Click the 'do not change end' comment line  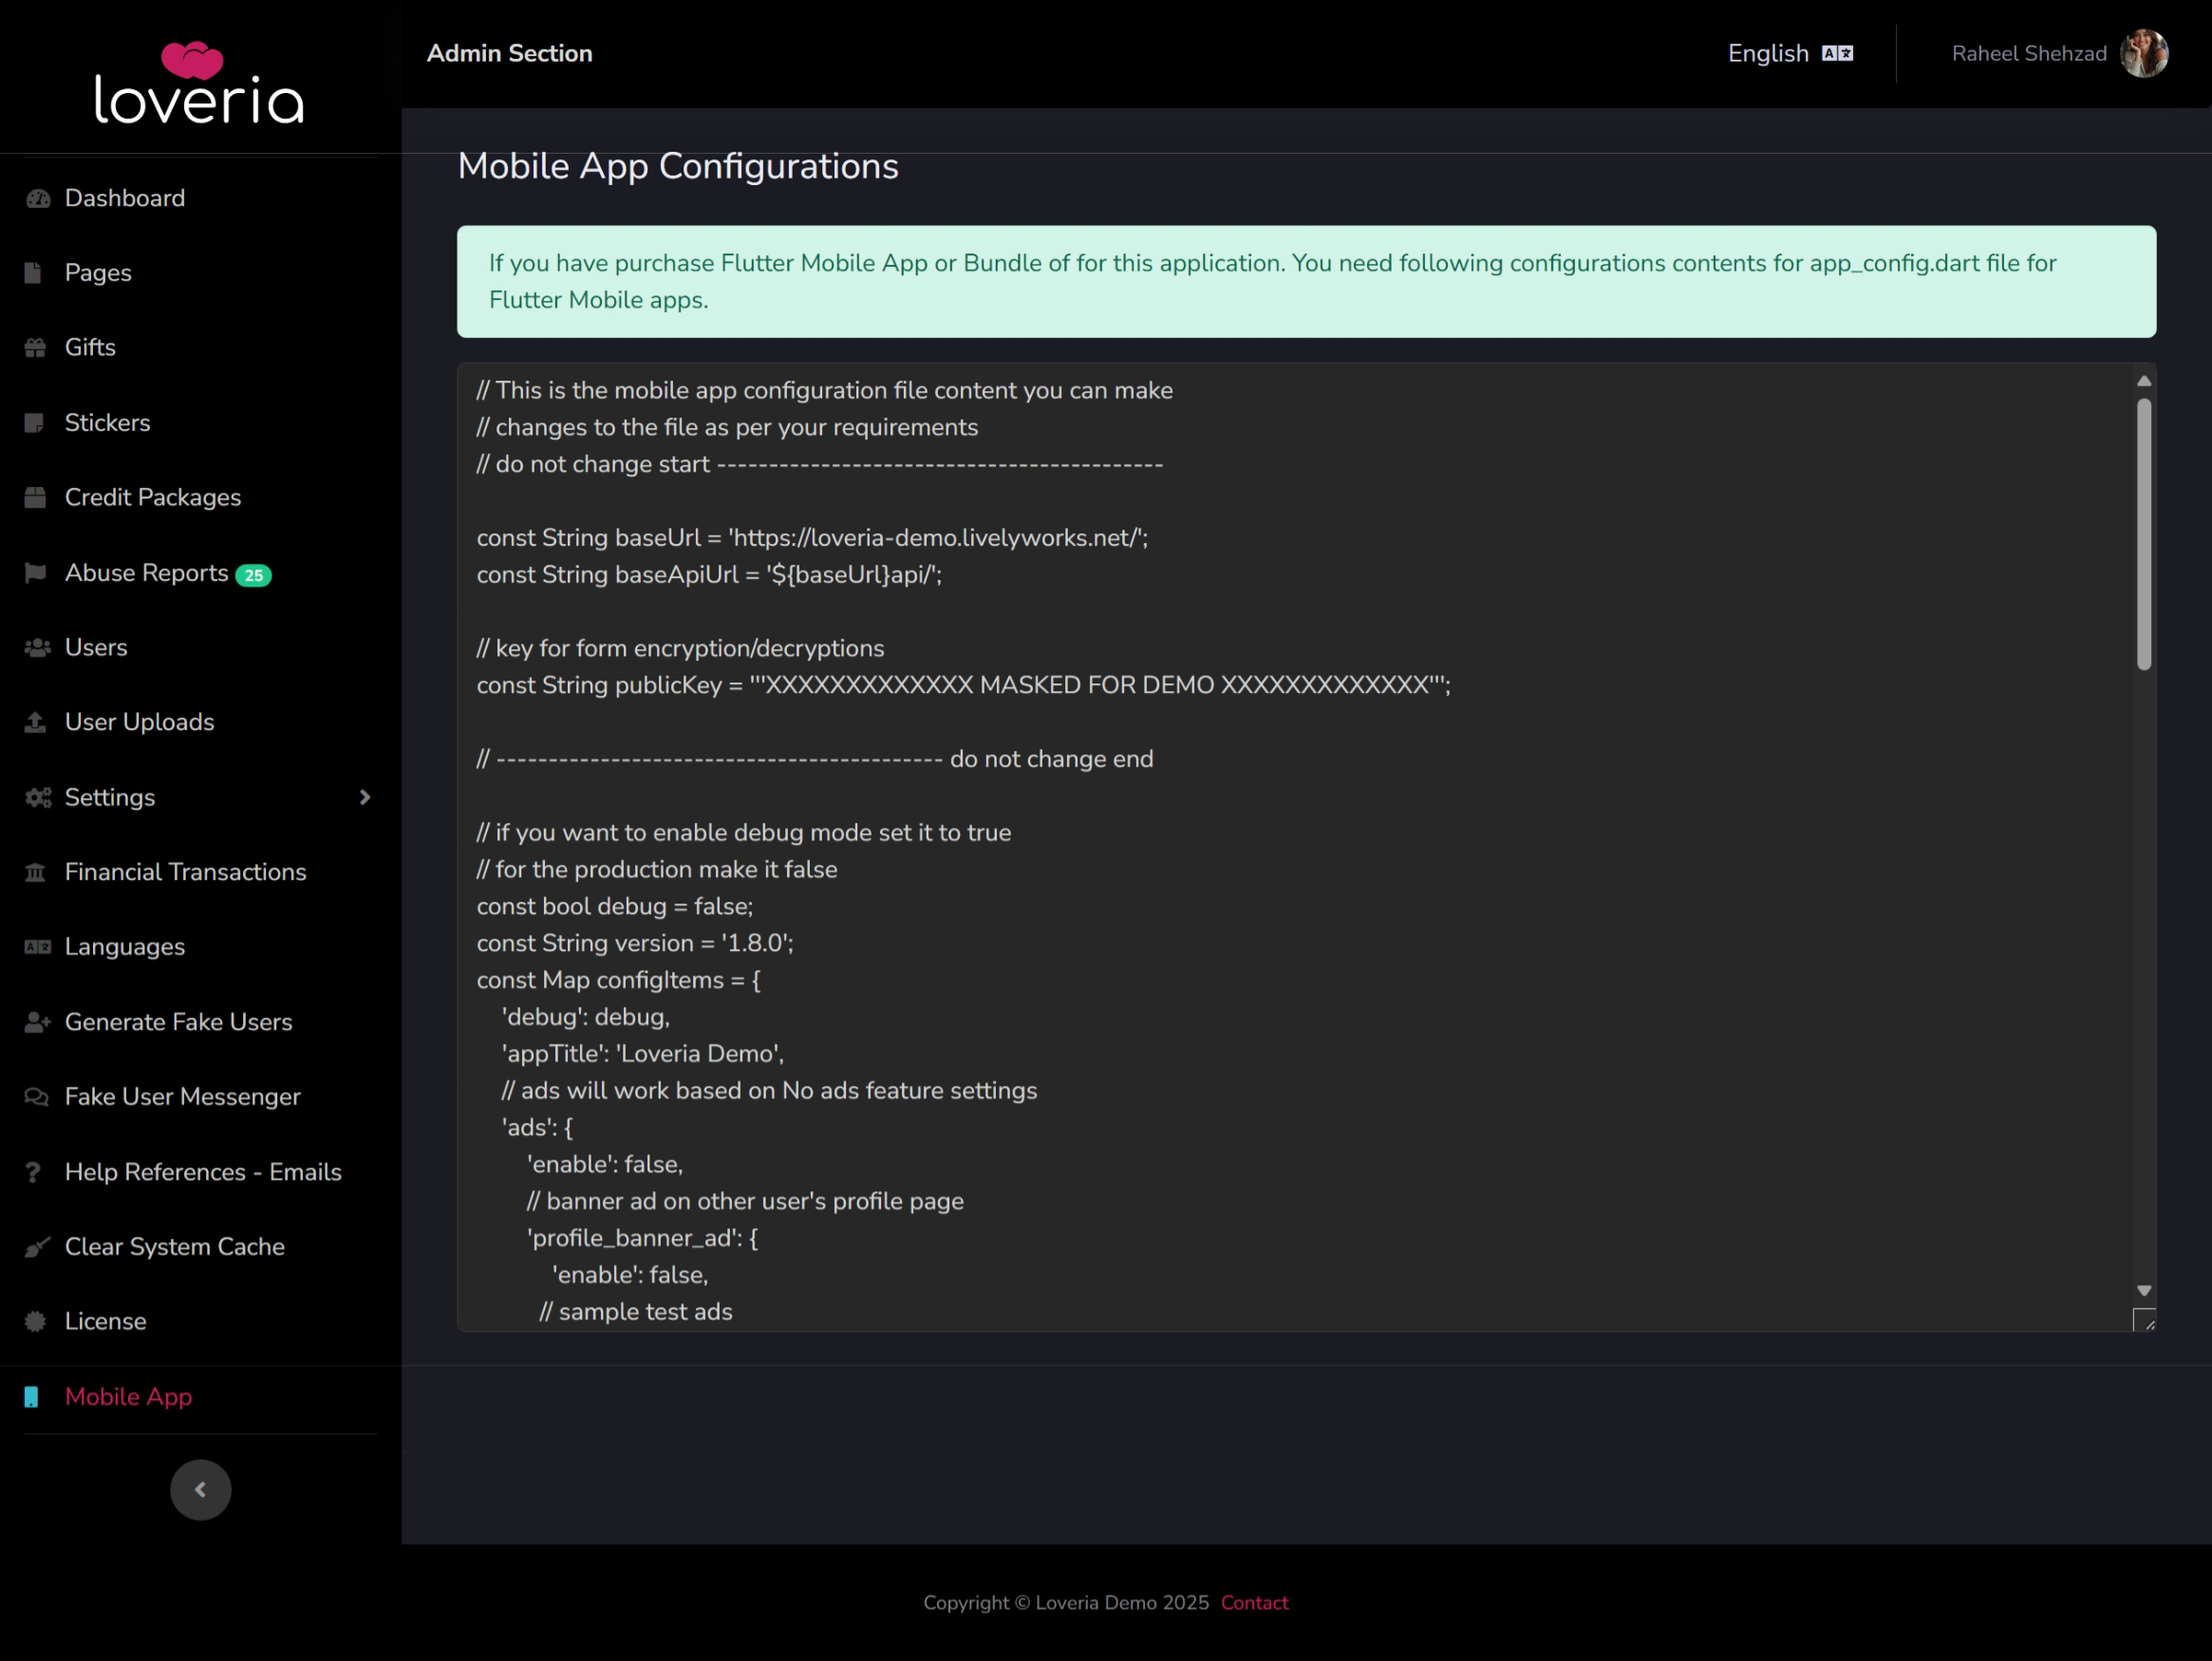[815, 760]
